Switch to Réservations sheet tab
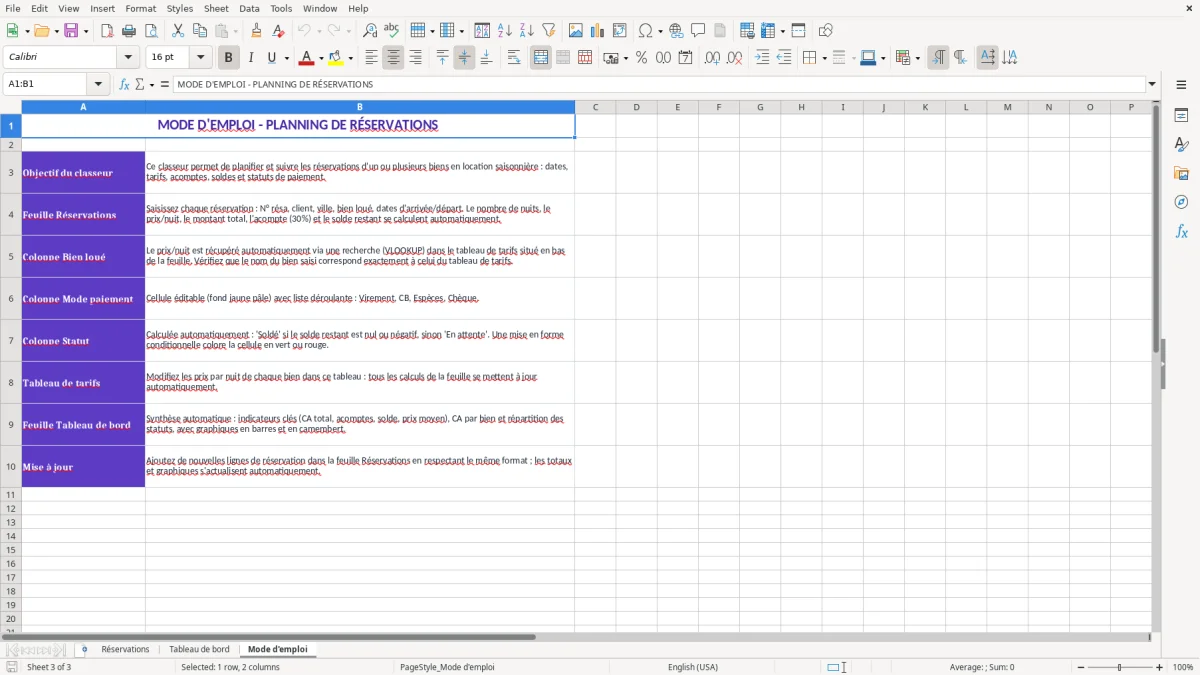 coord(125,649)
